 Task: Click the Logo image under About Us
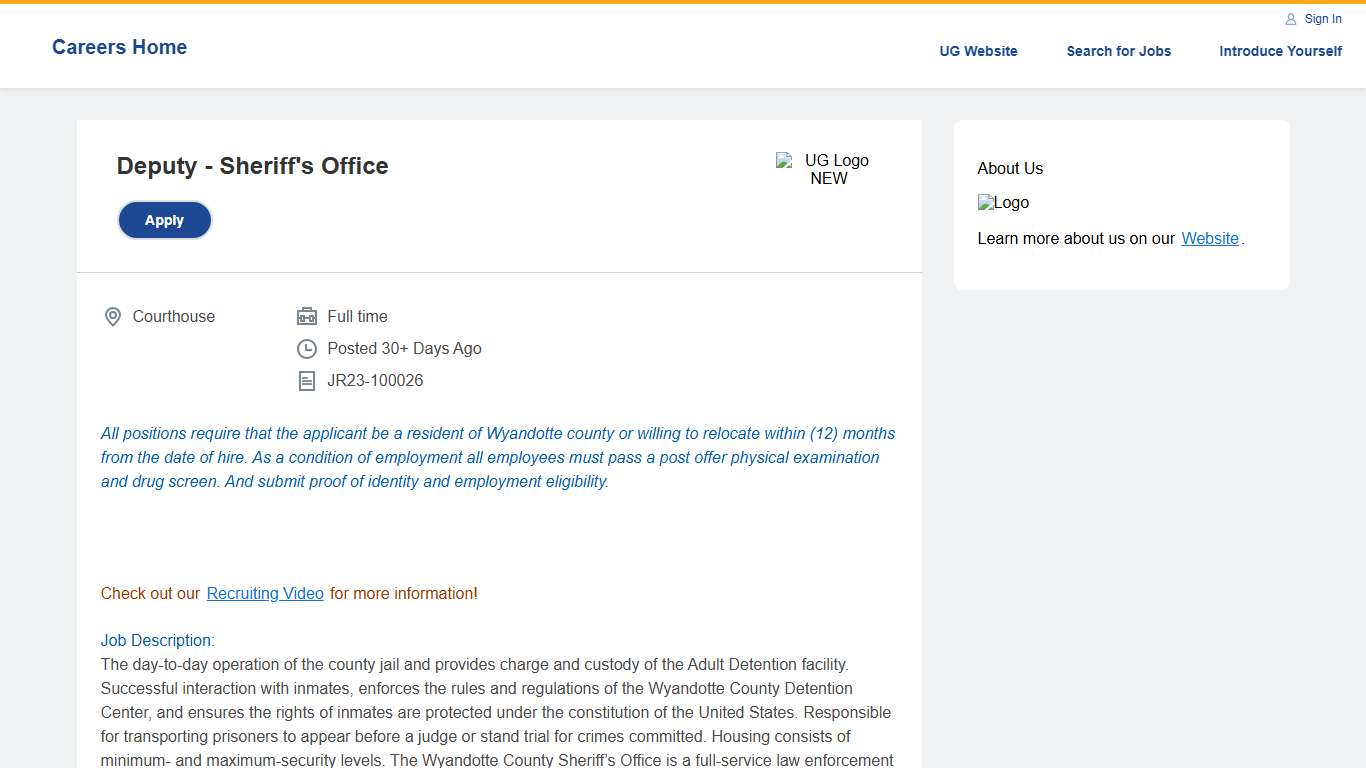click(1003, 203)
